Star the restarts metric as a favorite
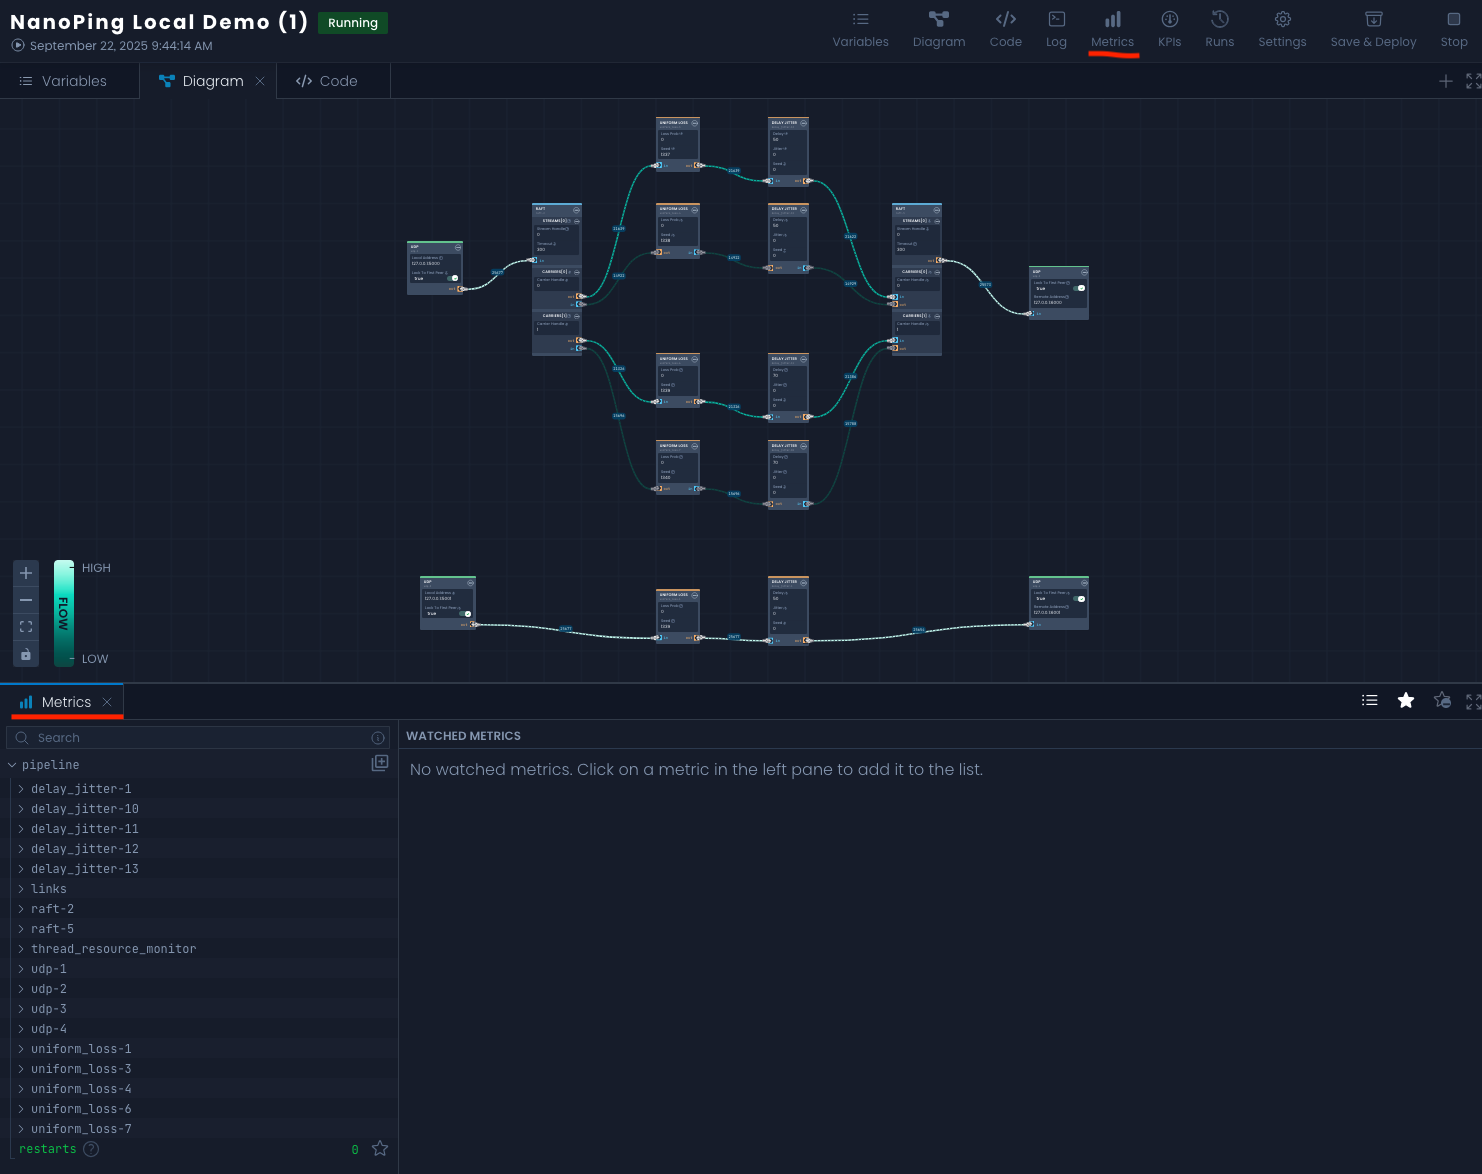 380,1148
